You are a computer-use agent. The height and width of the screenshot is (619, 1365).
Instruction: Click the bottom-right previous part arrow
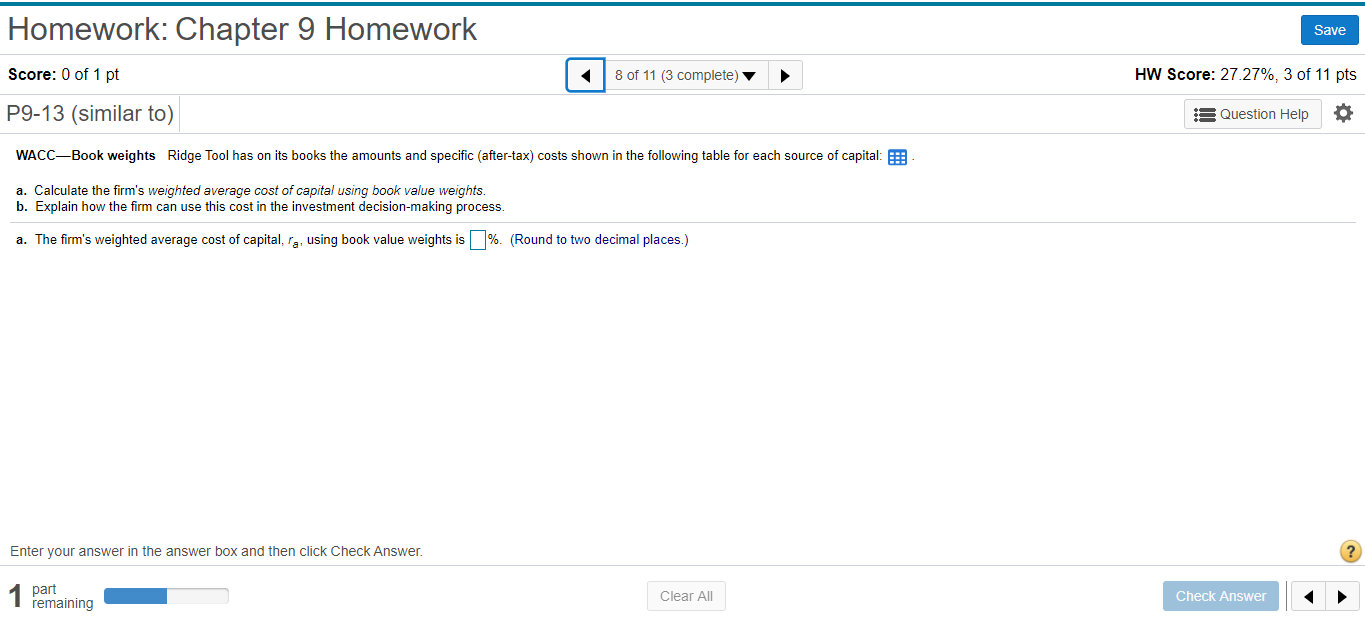tap(1308, 596)
